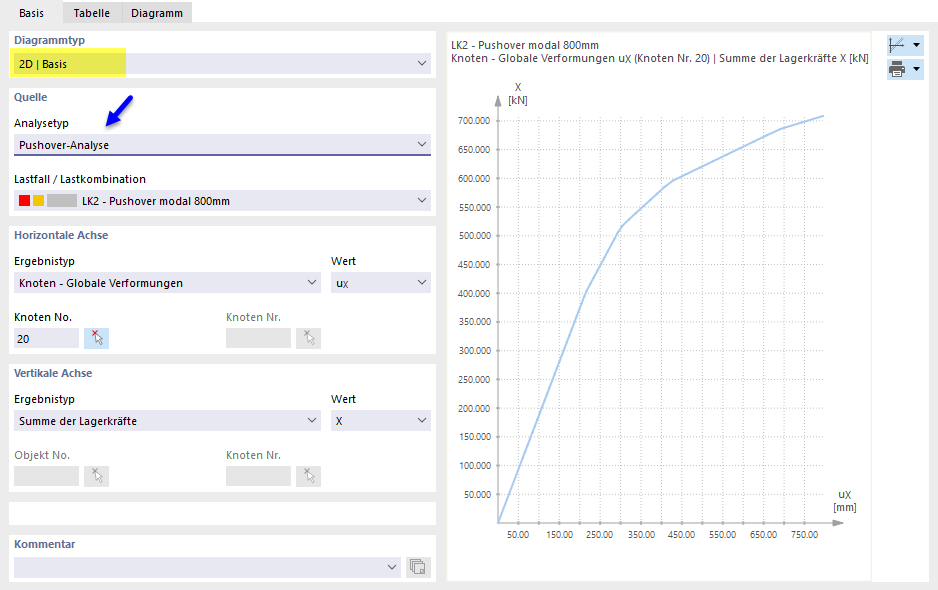Open vertical axis Wert X dropdown
Screen dimensions: 938x590
click(380, 421)
